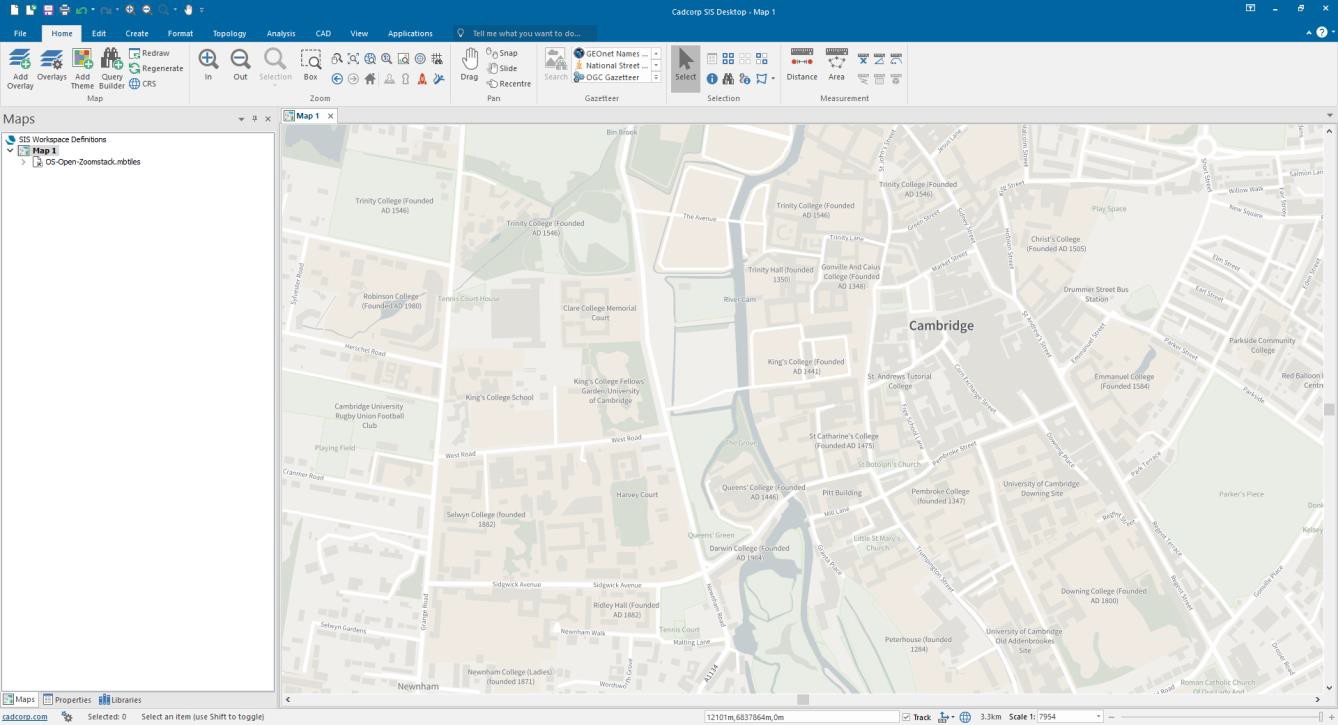Screen dimensions: 1338x725
Task: Zoom In on the map
Action: point(208,65)
